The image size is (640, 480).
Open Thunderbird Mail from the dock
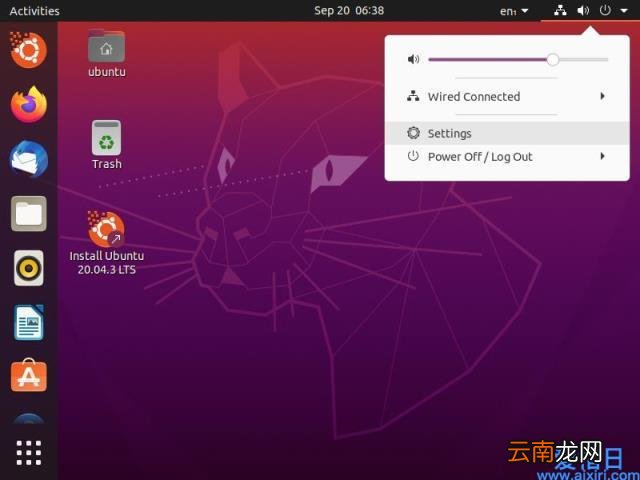tap(29, 159)
